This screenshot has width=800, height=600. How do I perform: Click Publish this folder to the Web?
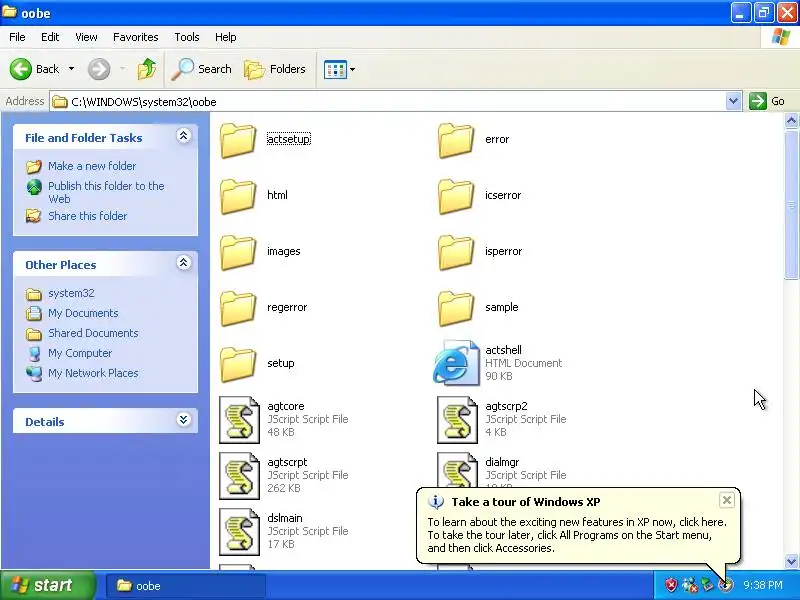pyautogui.click(x=106, y=192)
